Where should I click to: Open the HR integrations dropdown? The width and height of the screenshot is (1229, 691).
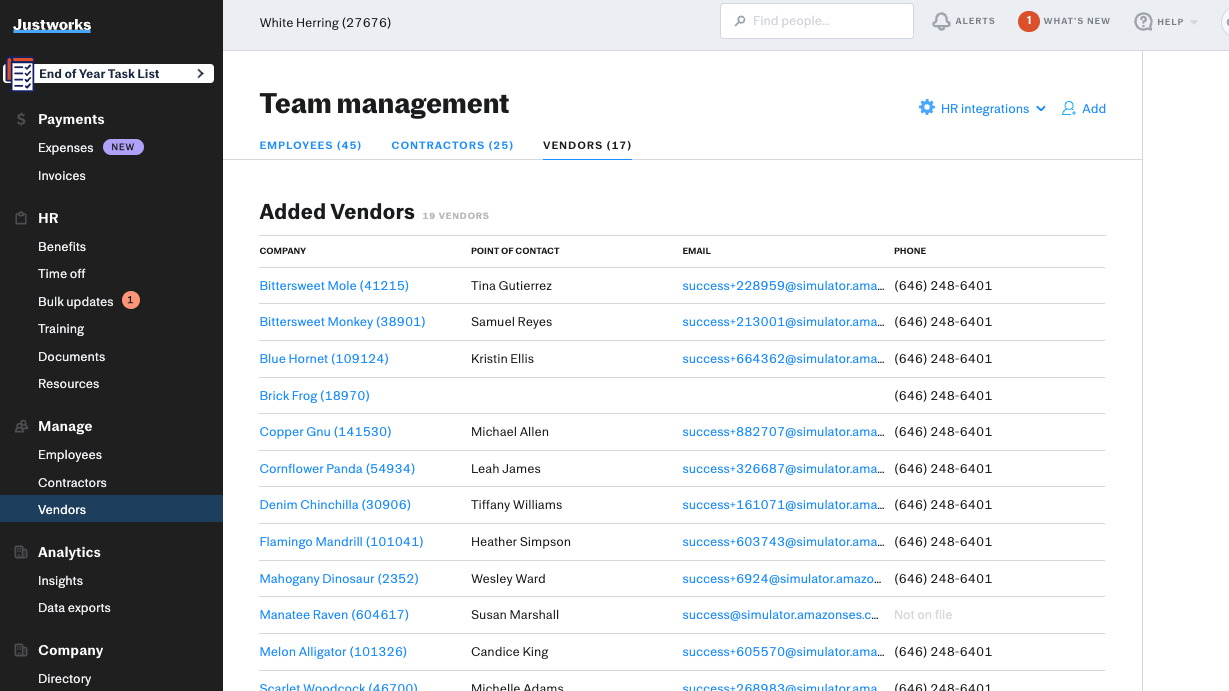982,108
